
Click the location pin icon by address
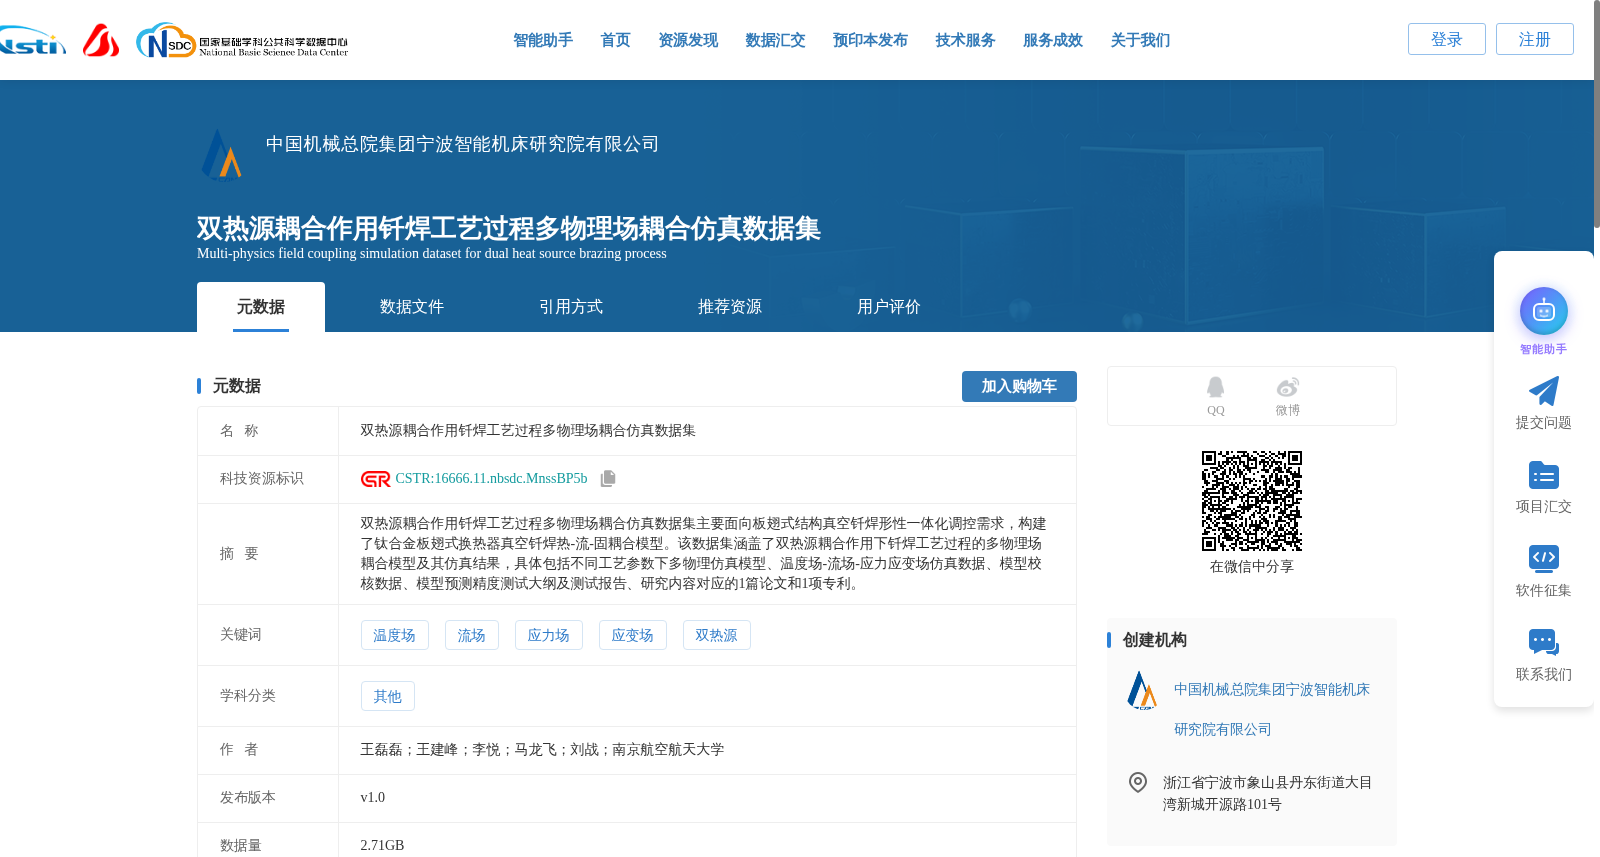(x=1138, y=782)
